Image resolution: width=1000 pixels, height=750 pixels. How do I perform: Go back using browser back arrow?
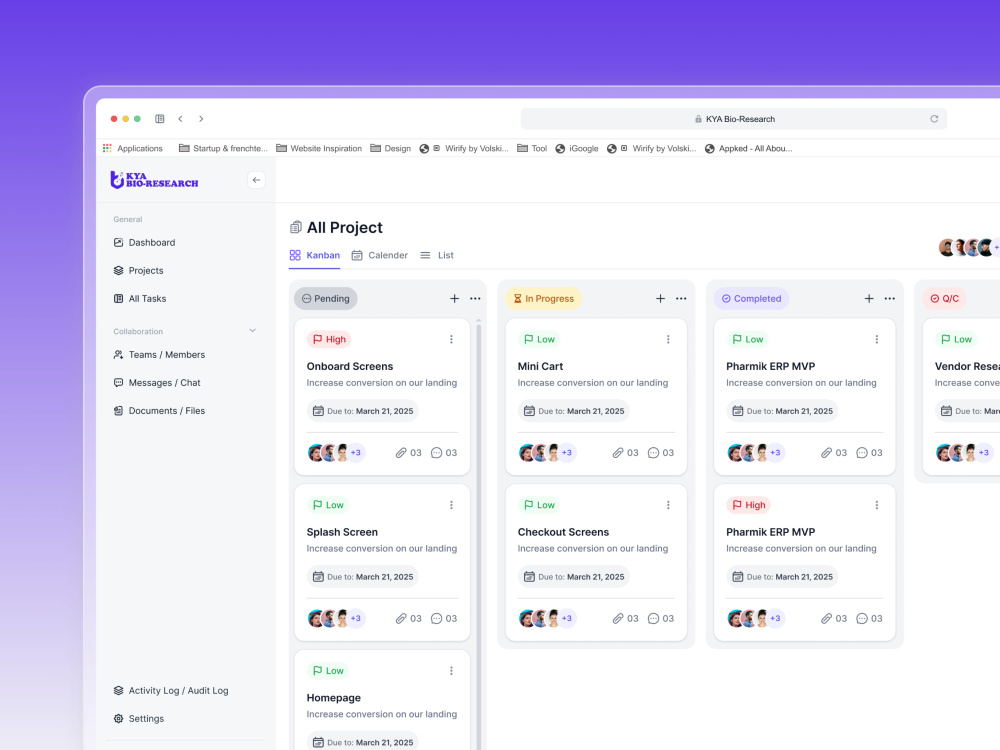point(180,119)
